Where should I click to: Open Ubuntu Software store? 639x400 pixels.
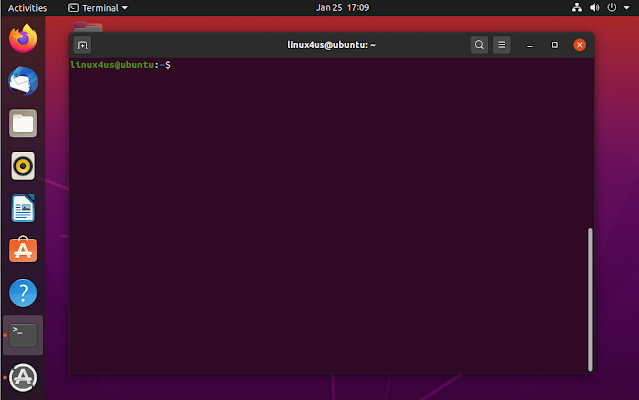(23, 250)
